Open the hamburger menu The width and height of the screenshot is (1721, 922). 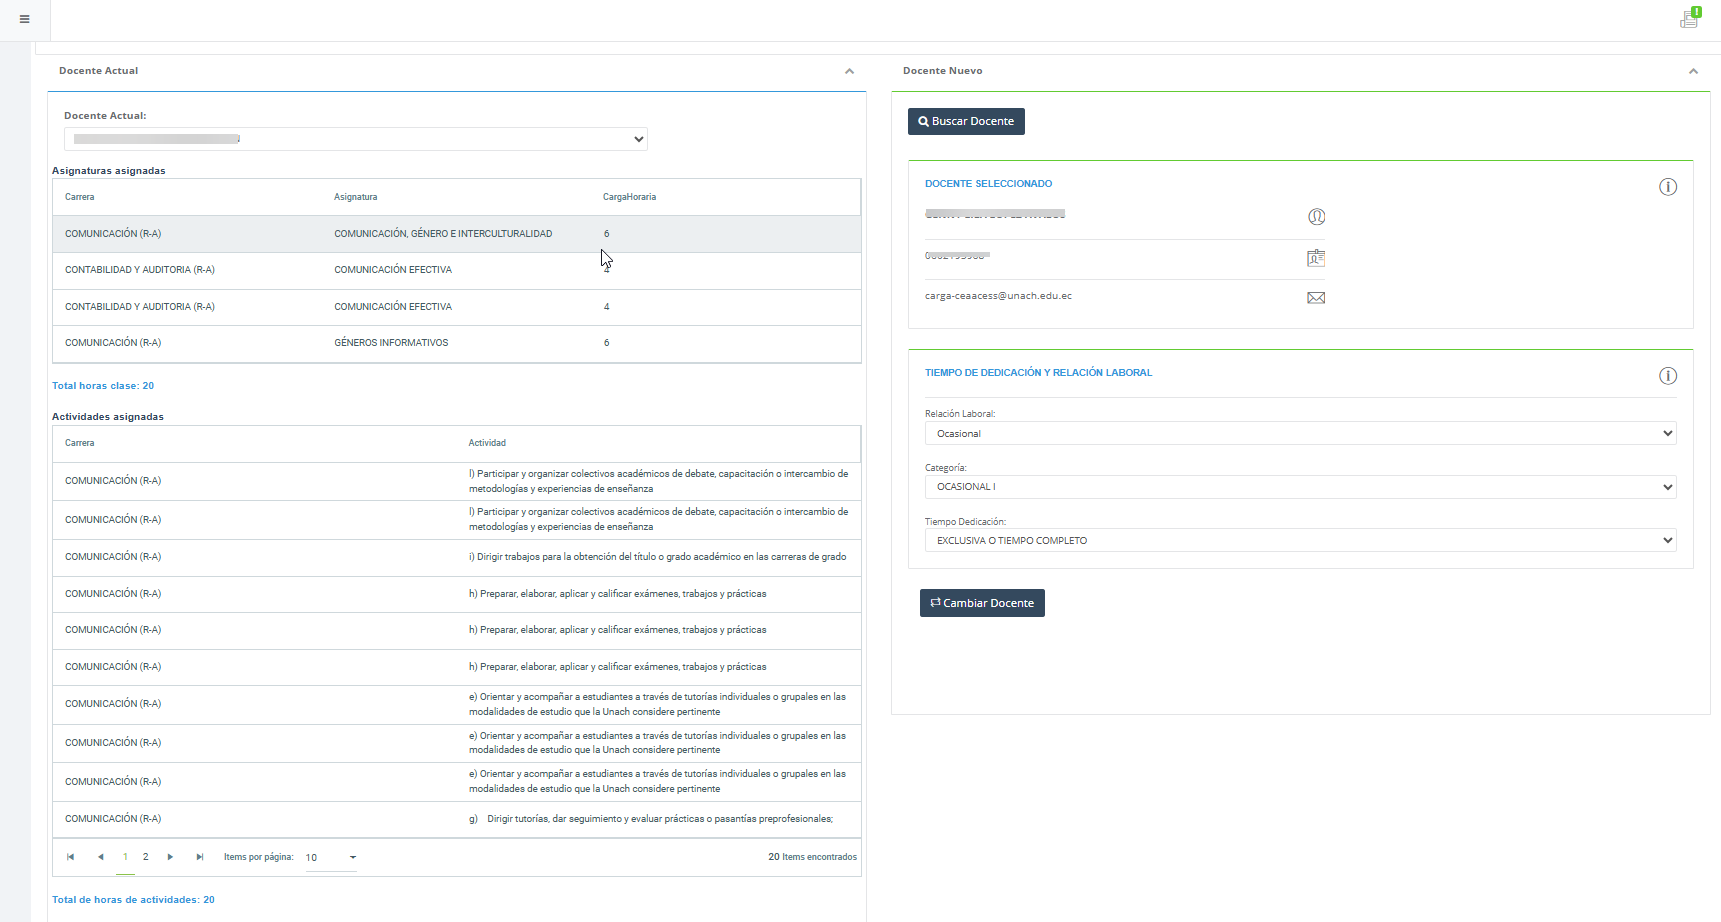pyautogui.click(x=24, y=19)
